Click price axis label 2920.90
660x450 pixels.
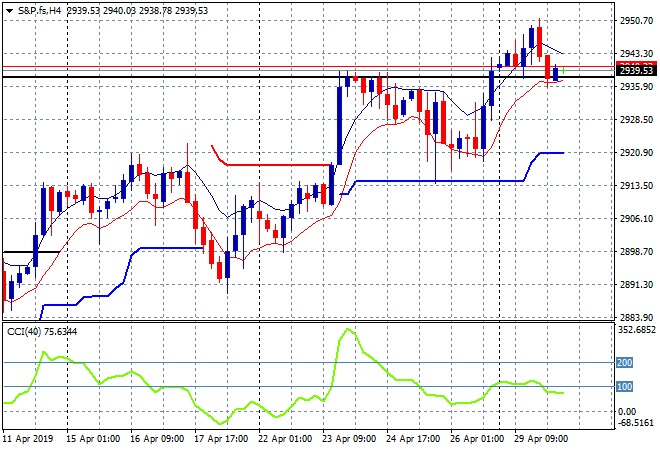(636, 152)
